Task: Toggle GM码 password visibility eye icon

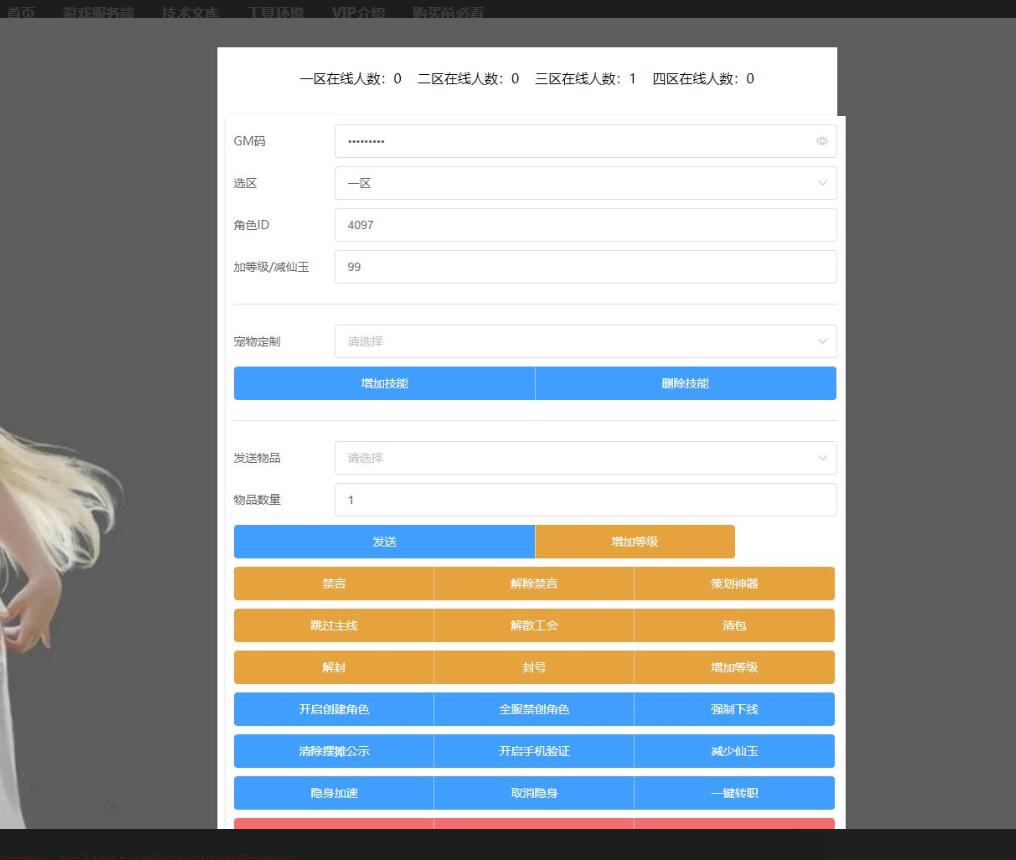Action: pyautogui.click(x=822, y=142)
